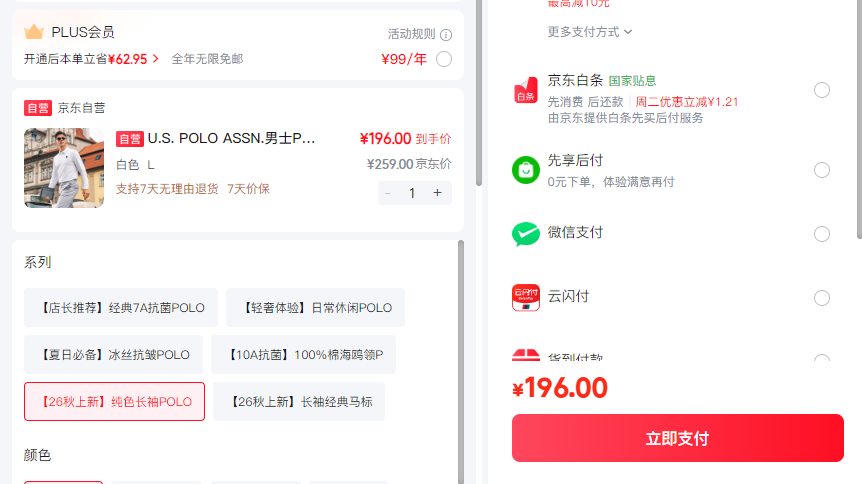Image resolution: width=862 pixels, height=484 pixels.
Task: Open the 活动规则 info icon
Action: tap(446, 35)
